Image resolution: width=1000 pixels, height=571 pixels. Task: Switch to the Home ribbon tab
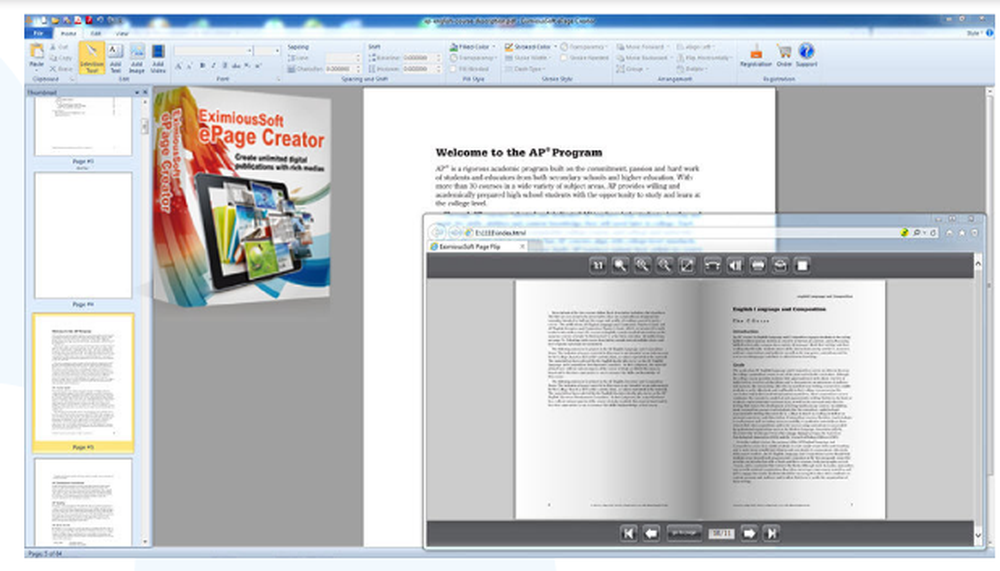68,33
